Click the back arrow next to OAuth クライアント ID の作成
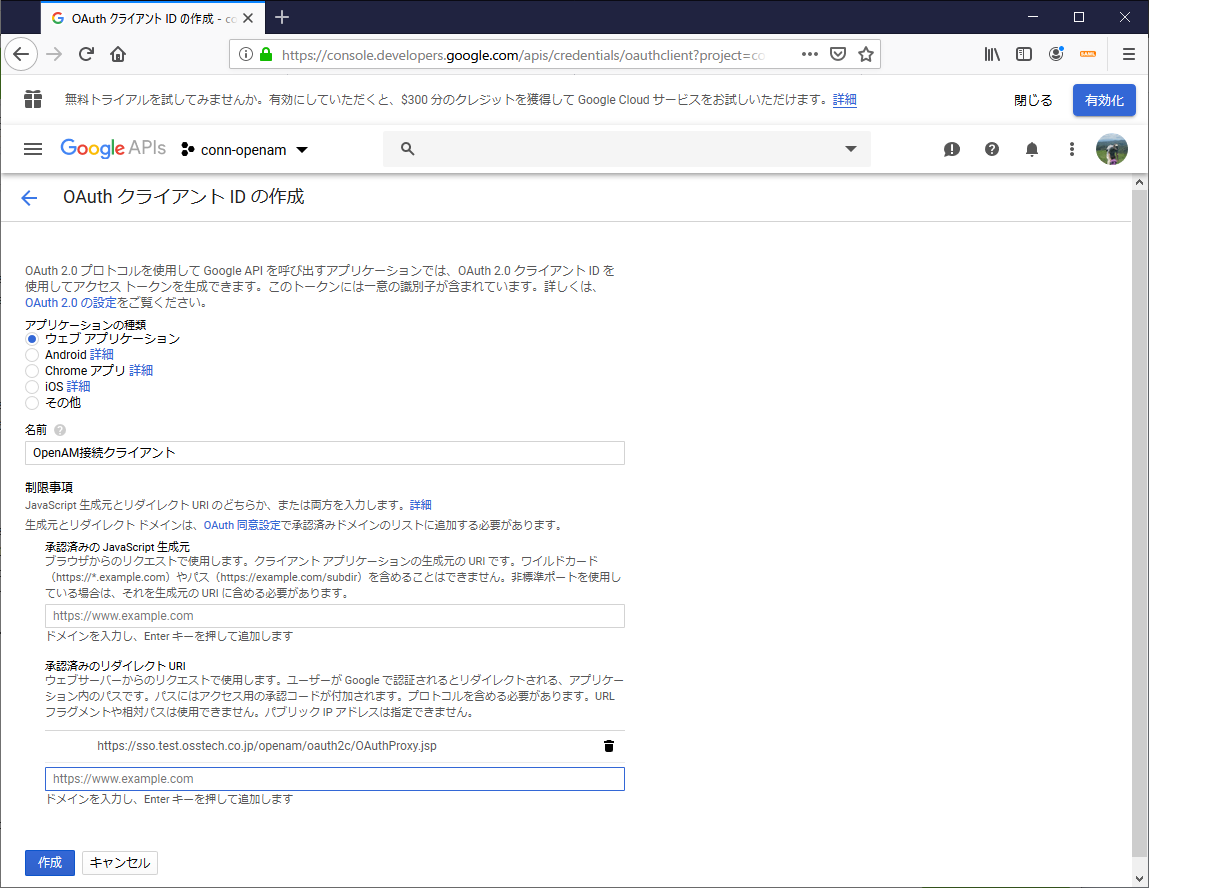Screen dimensions: 1228x888 point(29,197)
